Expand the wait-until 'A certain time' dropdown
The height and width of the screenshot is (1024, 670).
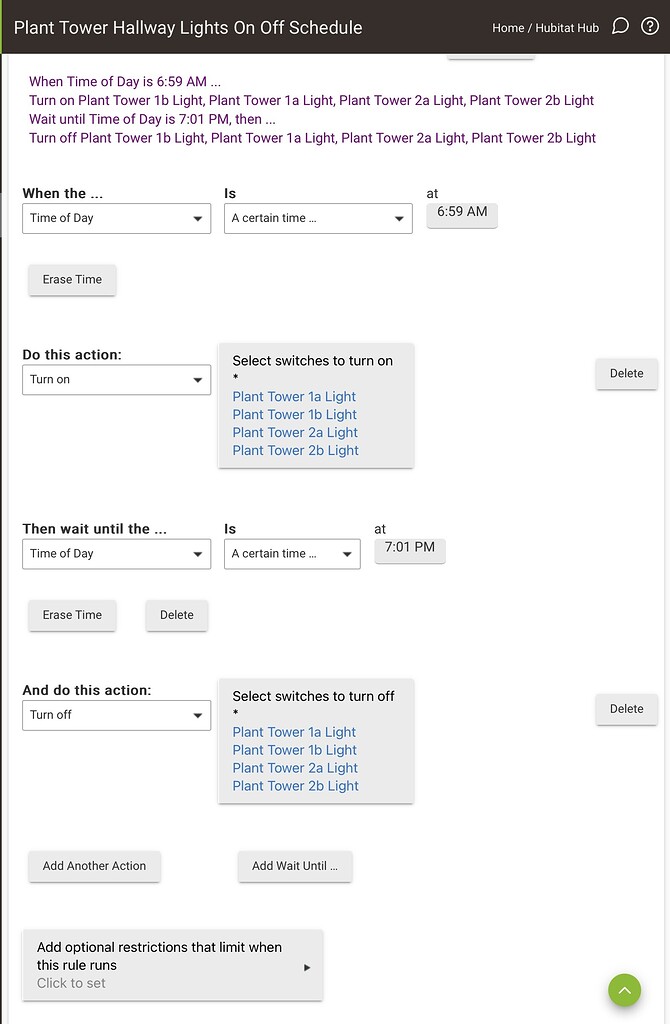292,554
